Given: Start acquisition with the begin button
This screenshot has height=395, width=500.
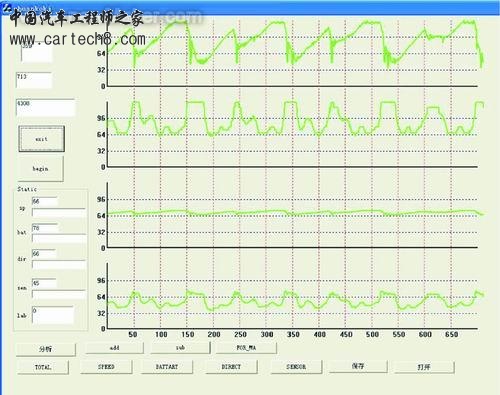Looking at the screenshot, I should coord(41,169).
